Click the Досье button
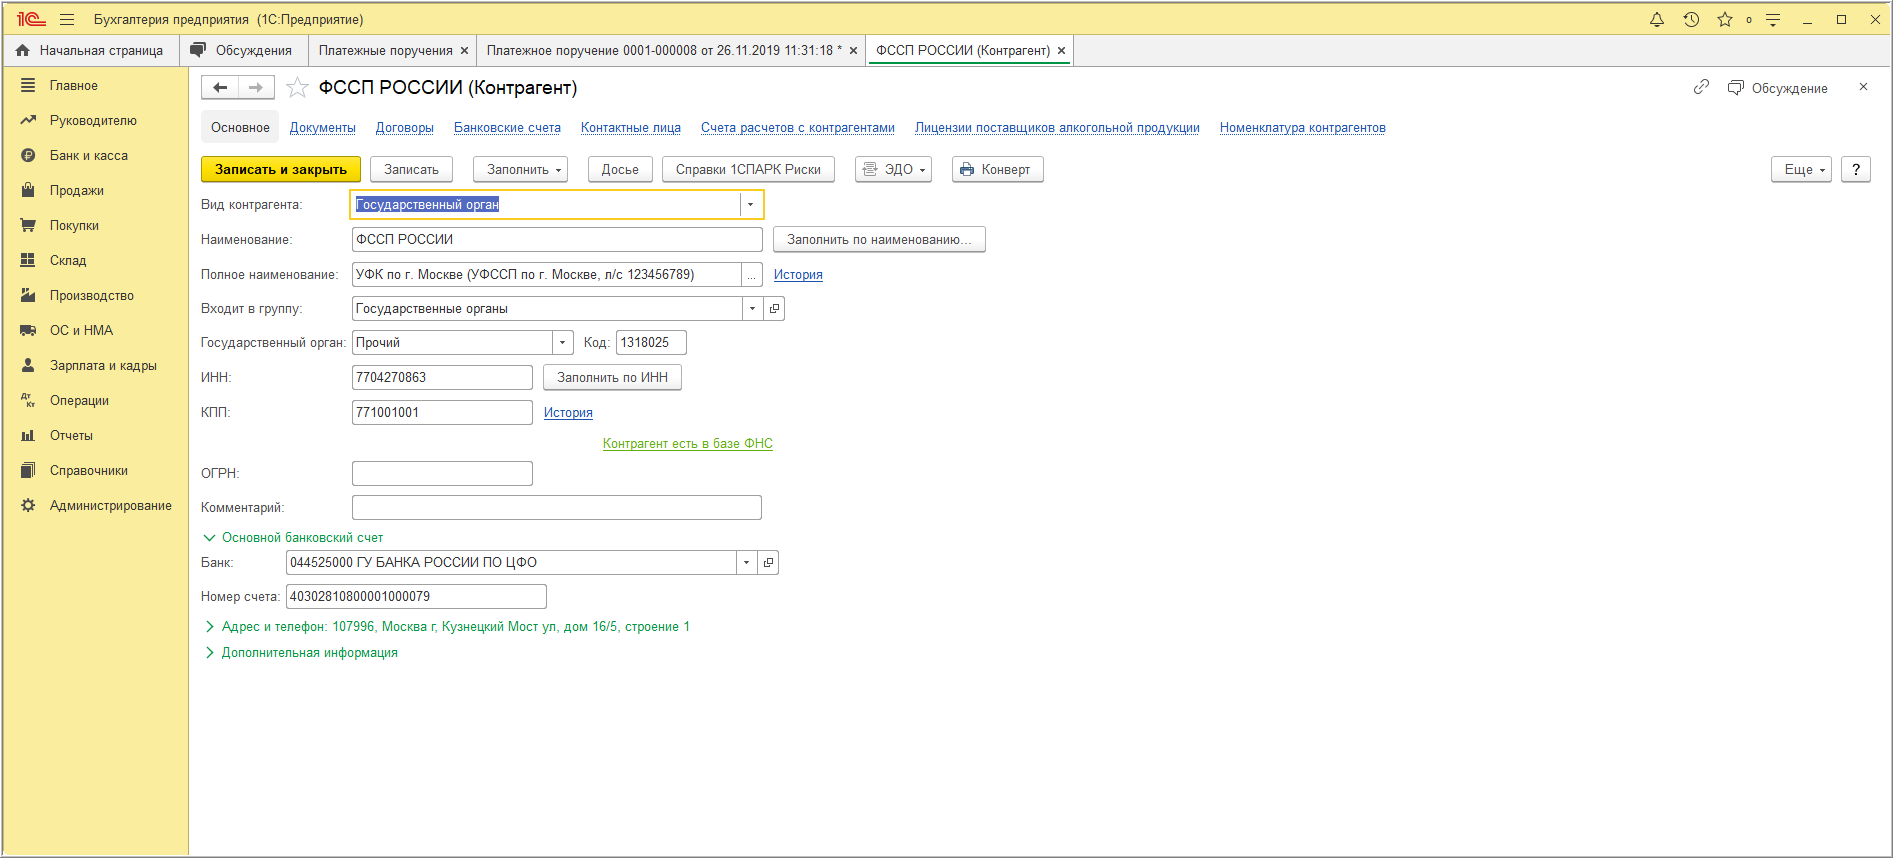Screen dimensions: 1893x858 (620, 170)
